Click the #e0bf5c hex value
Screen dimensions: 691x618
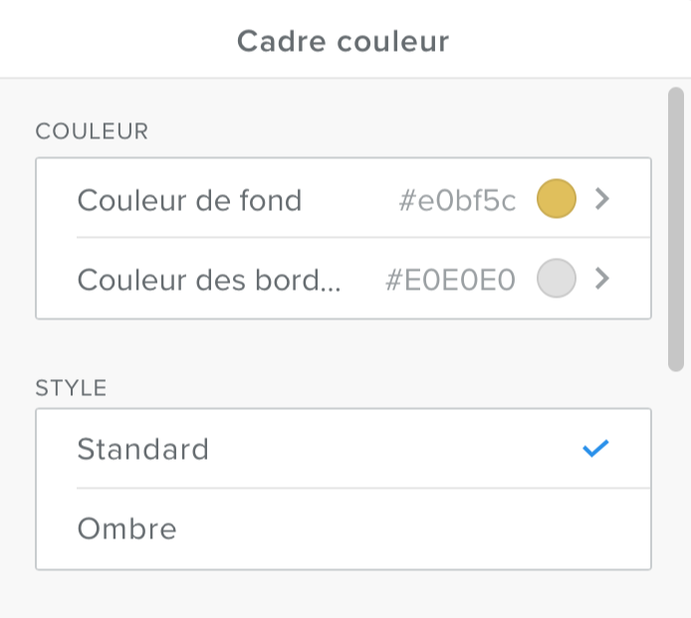(457, 201)
